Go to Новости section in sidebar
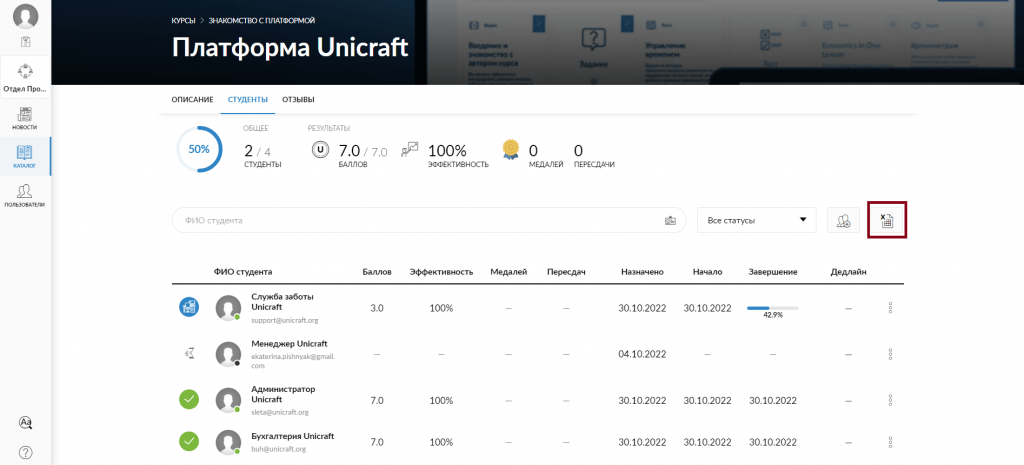Viewport: 1024px width, 465px height. click(x=25, y=118)
